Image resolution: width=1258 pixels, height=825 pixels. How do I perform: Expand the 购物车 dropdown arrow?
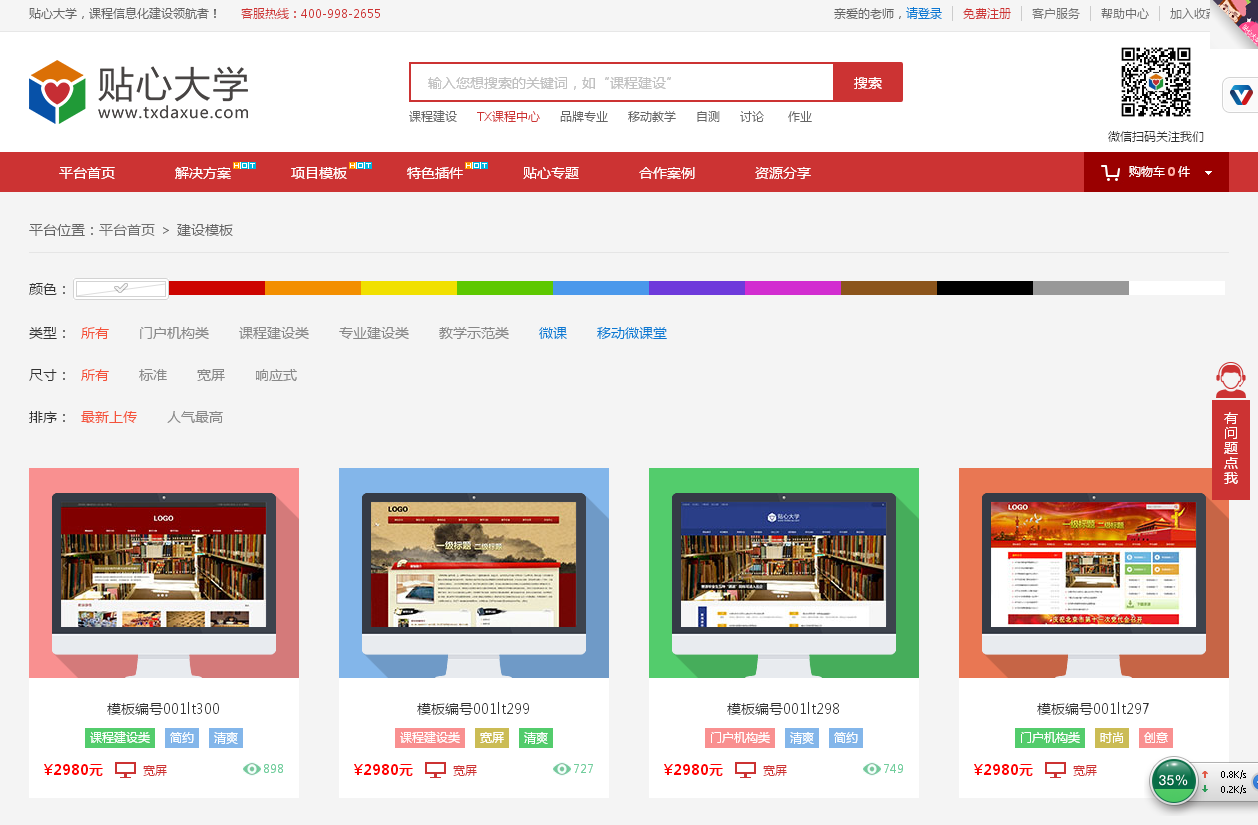point(1208,173)
